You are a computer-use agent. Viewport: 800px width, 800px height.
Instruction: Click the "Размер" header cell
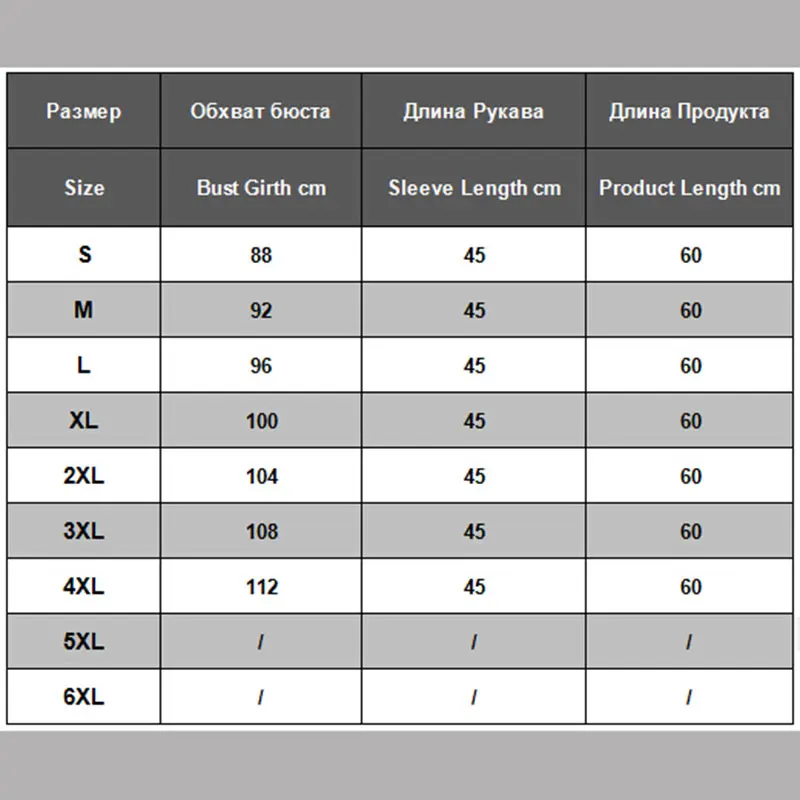click(84, 110)
